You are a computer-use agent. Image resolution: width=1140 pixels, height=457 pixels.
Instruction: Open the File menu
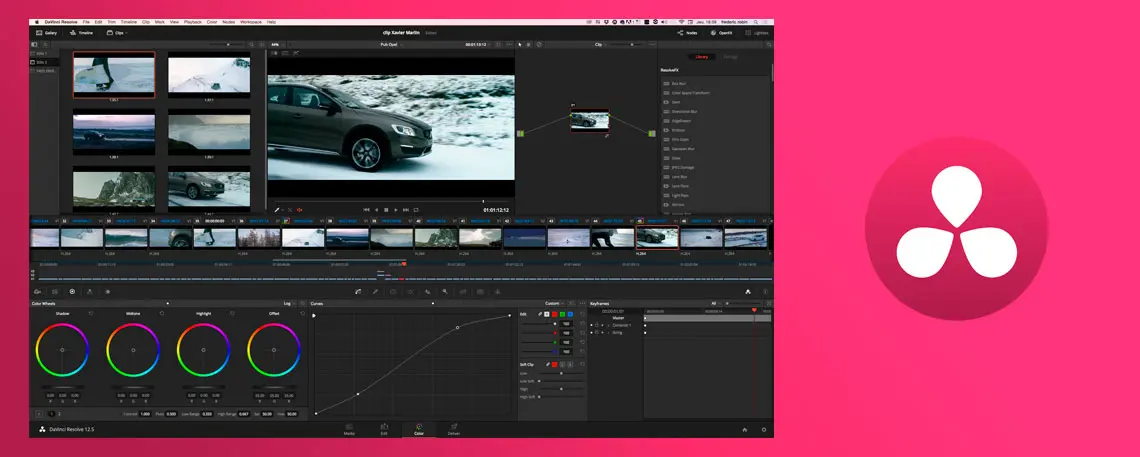(87, 23)
